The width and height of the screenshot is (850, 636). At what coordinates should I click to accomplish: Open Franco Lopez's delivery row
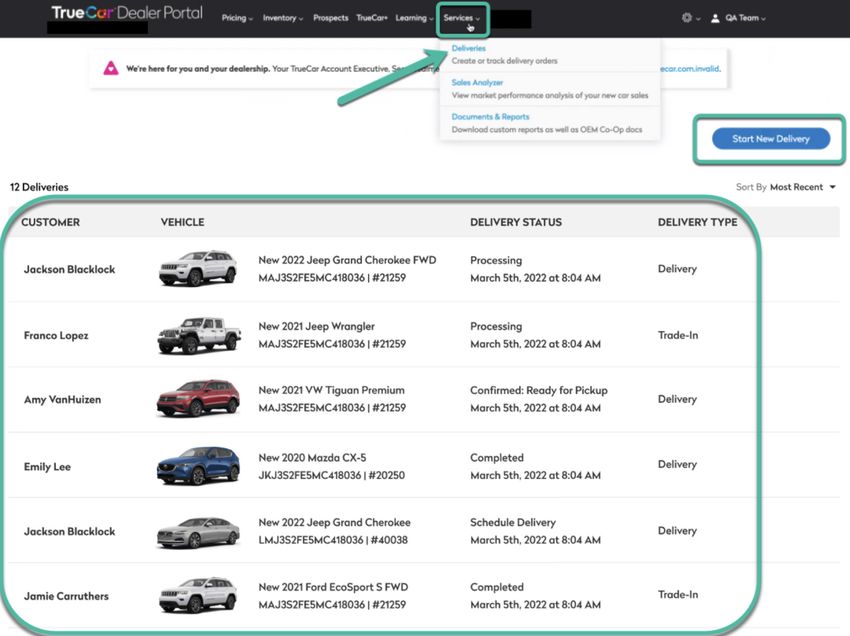click(56, 336)
